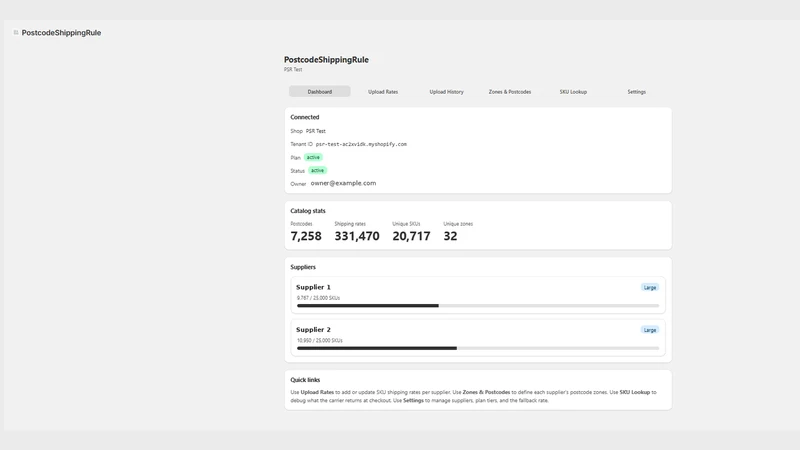Open the SKU Lookup tab

pyautogui.click(x=573, y=92)
